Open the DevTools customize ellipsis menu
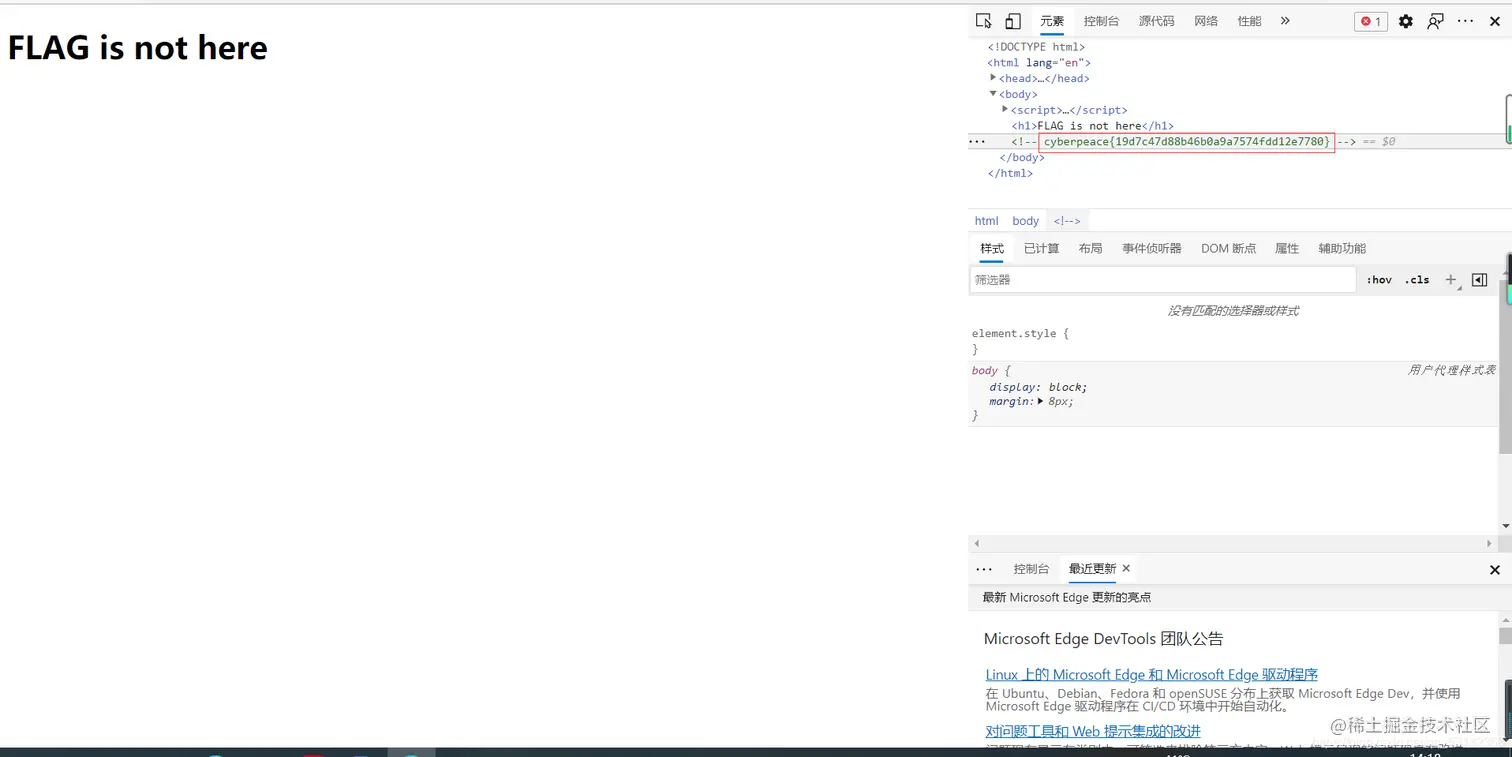Viewport: 1512px width, 757px height. click(x=1465, y=21)
